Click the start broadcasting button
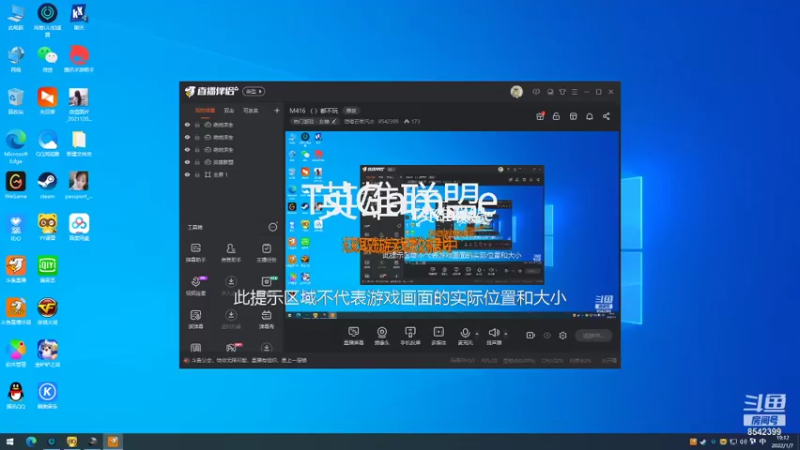800x450 pixels. (594, 335)
